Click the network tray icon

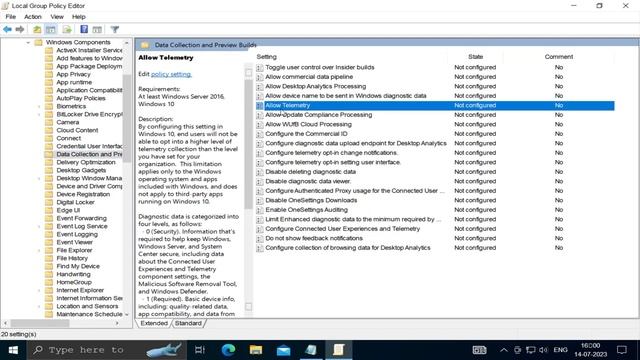[x=530, y=350]
